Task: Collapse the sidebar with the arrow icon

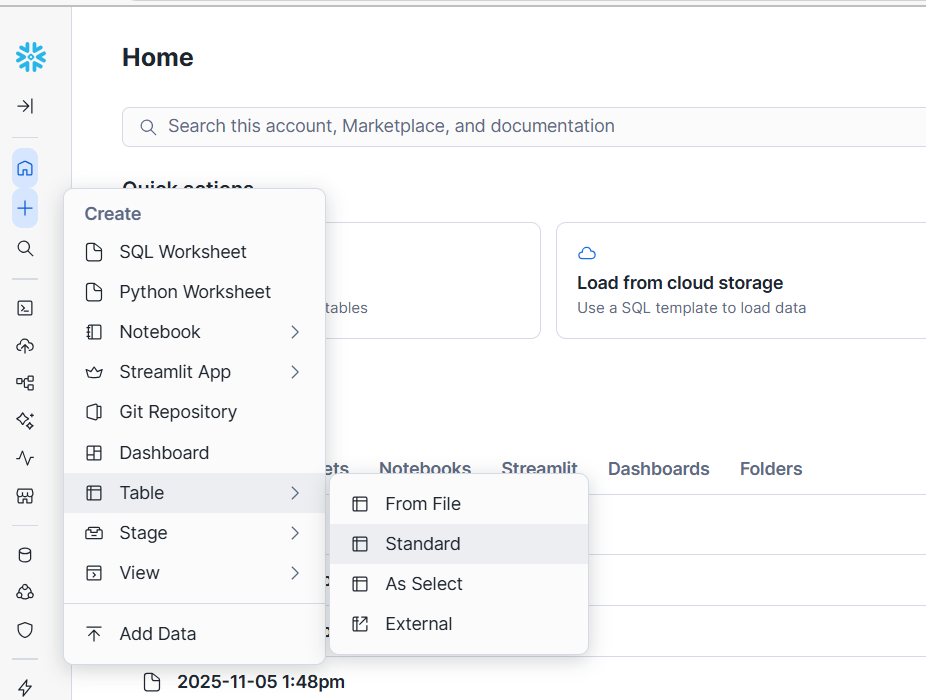Action: (x=25, y=106)
